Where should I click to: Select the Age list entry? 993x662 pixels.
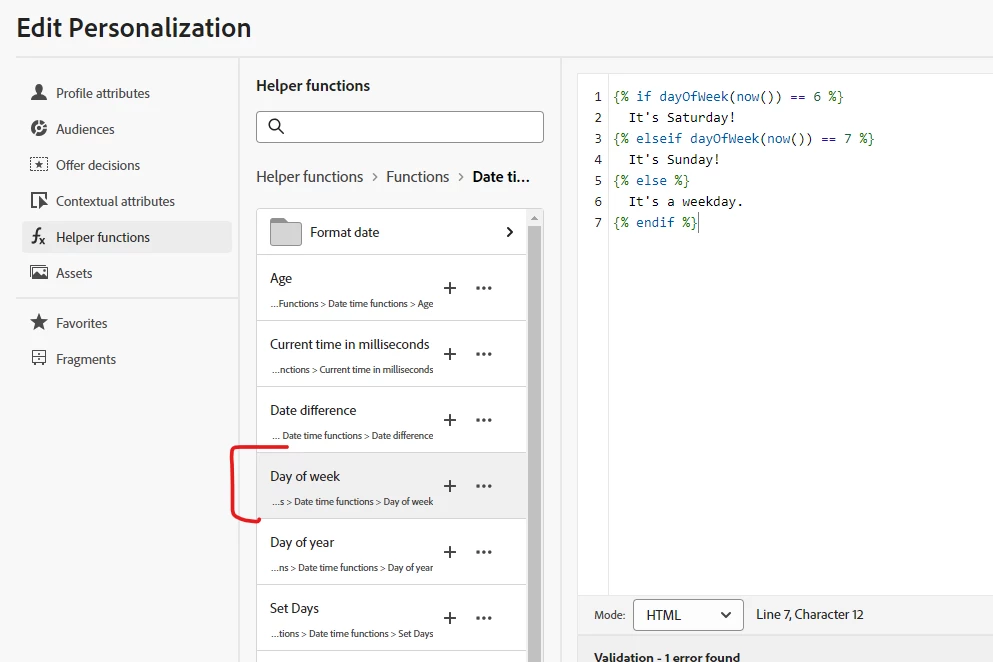[391, 288]
